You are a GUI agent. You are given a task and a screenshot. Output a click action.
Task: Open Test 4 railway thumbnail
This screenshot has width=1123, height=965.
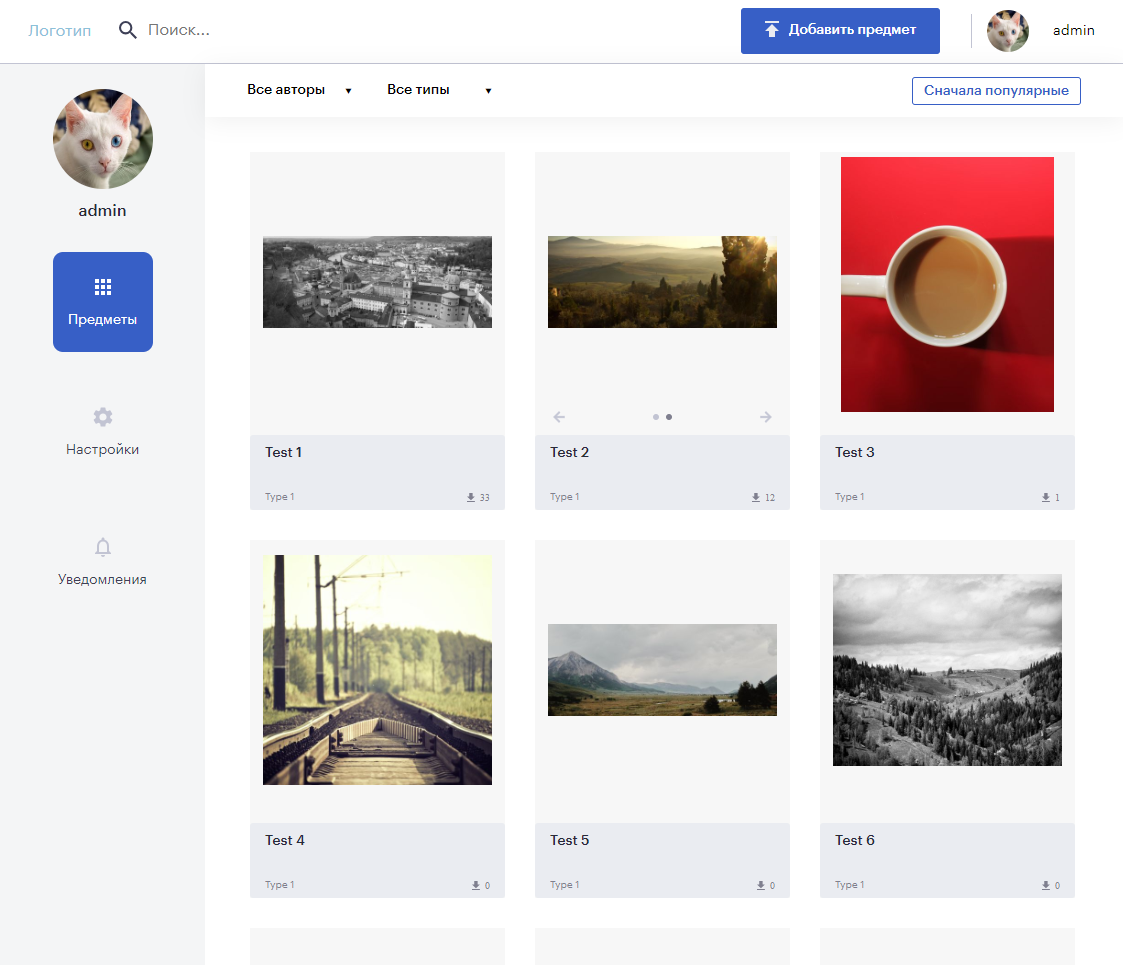click(377, 670)
